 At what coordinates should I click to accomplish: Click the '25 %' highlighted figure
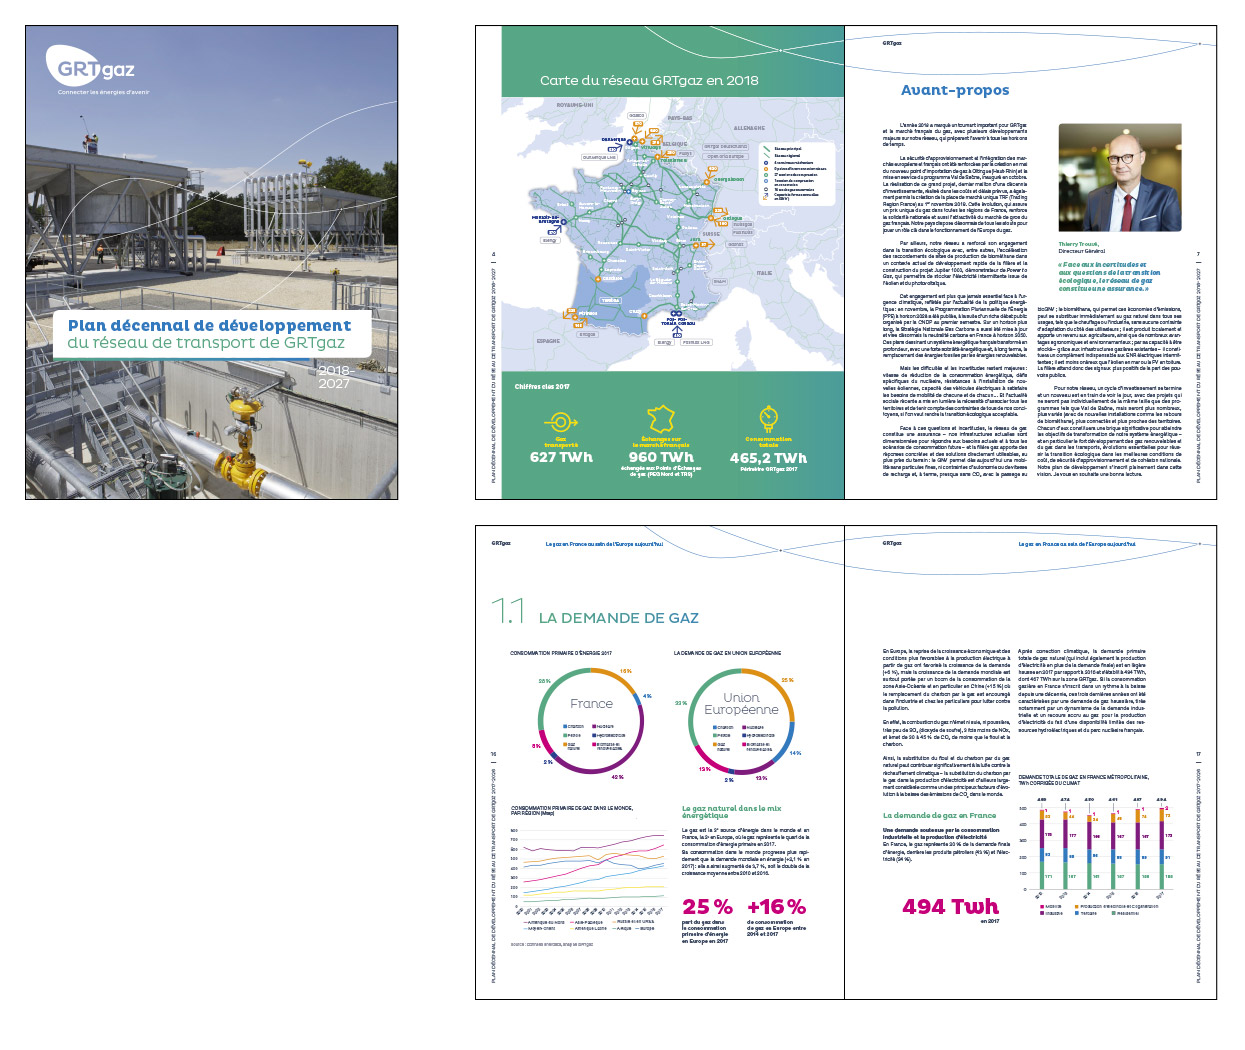point(707,906)
